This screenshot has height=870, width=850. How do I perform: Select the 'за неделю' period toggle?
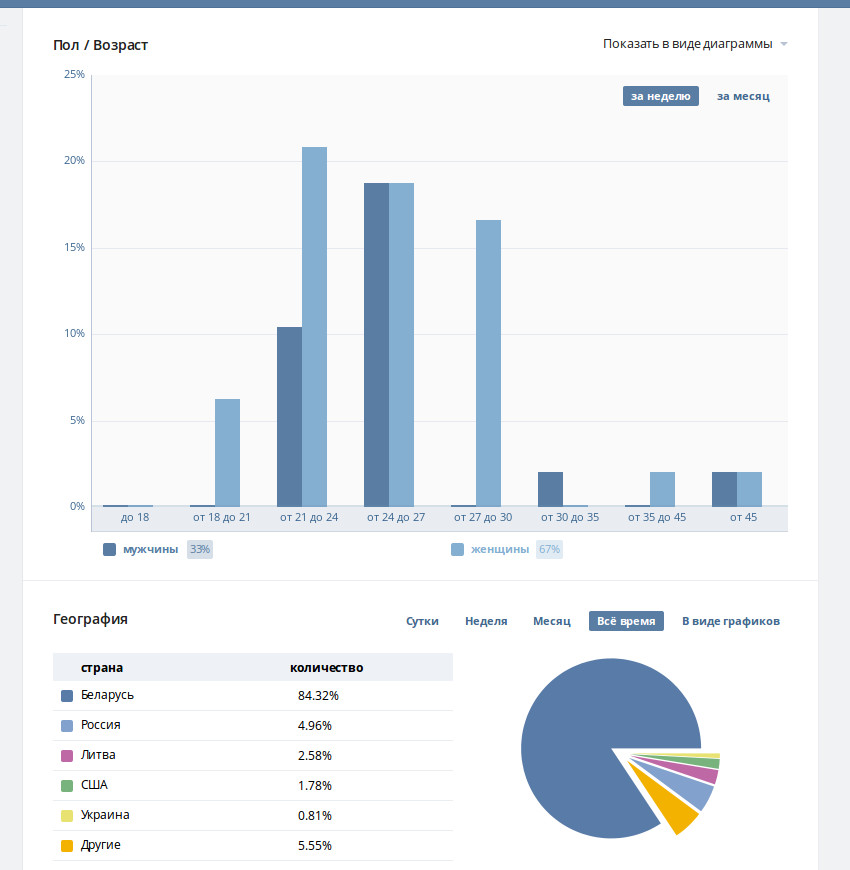click(660, 96)
